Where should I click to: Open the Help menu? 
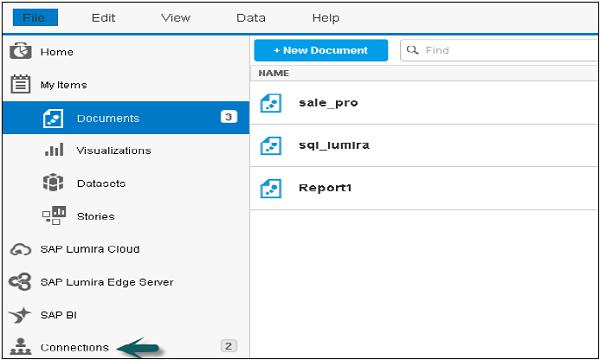(x=326, y=18)
